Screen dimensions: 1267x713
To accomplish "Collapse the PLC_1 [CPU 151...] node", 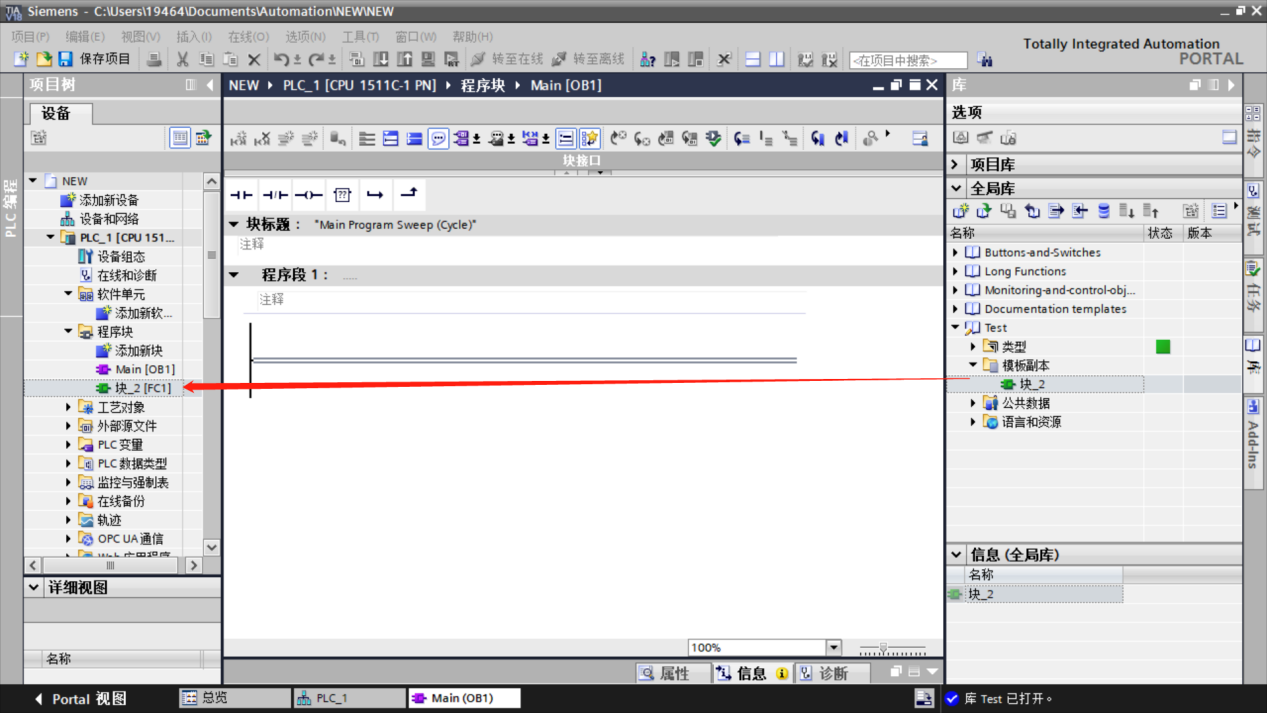I will tap(51, 238).
